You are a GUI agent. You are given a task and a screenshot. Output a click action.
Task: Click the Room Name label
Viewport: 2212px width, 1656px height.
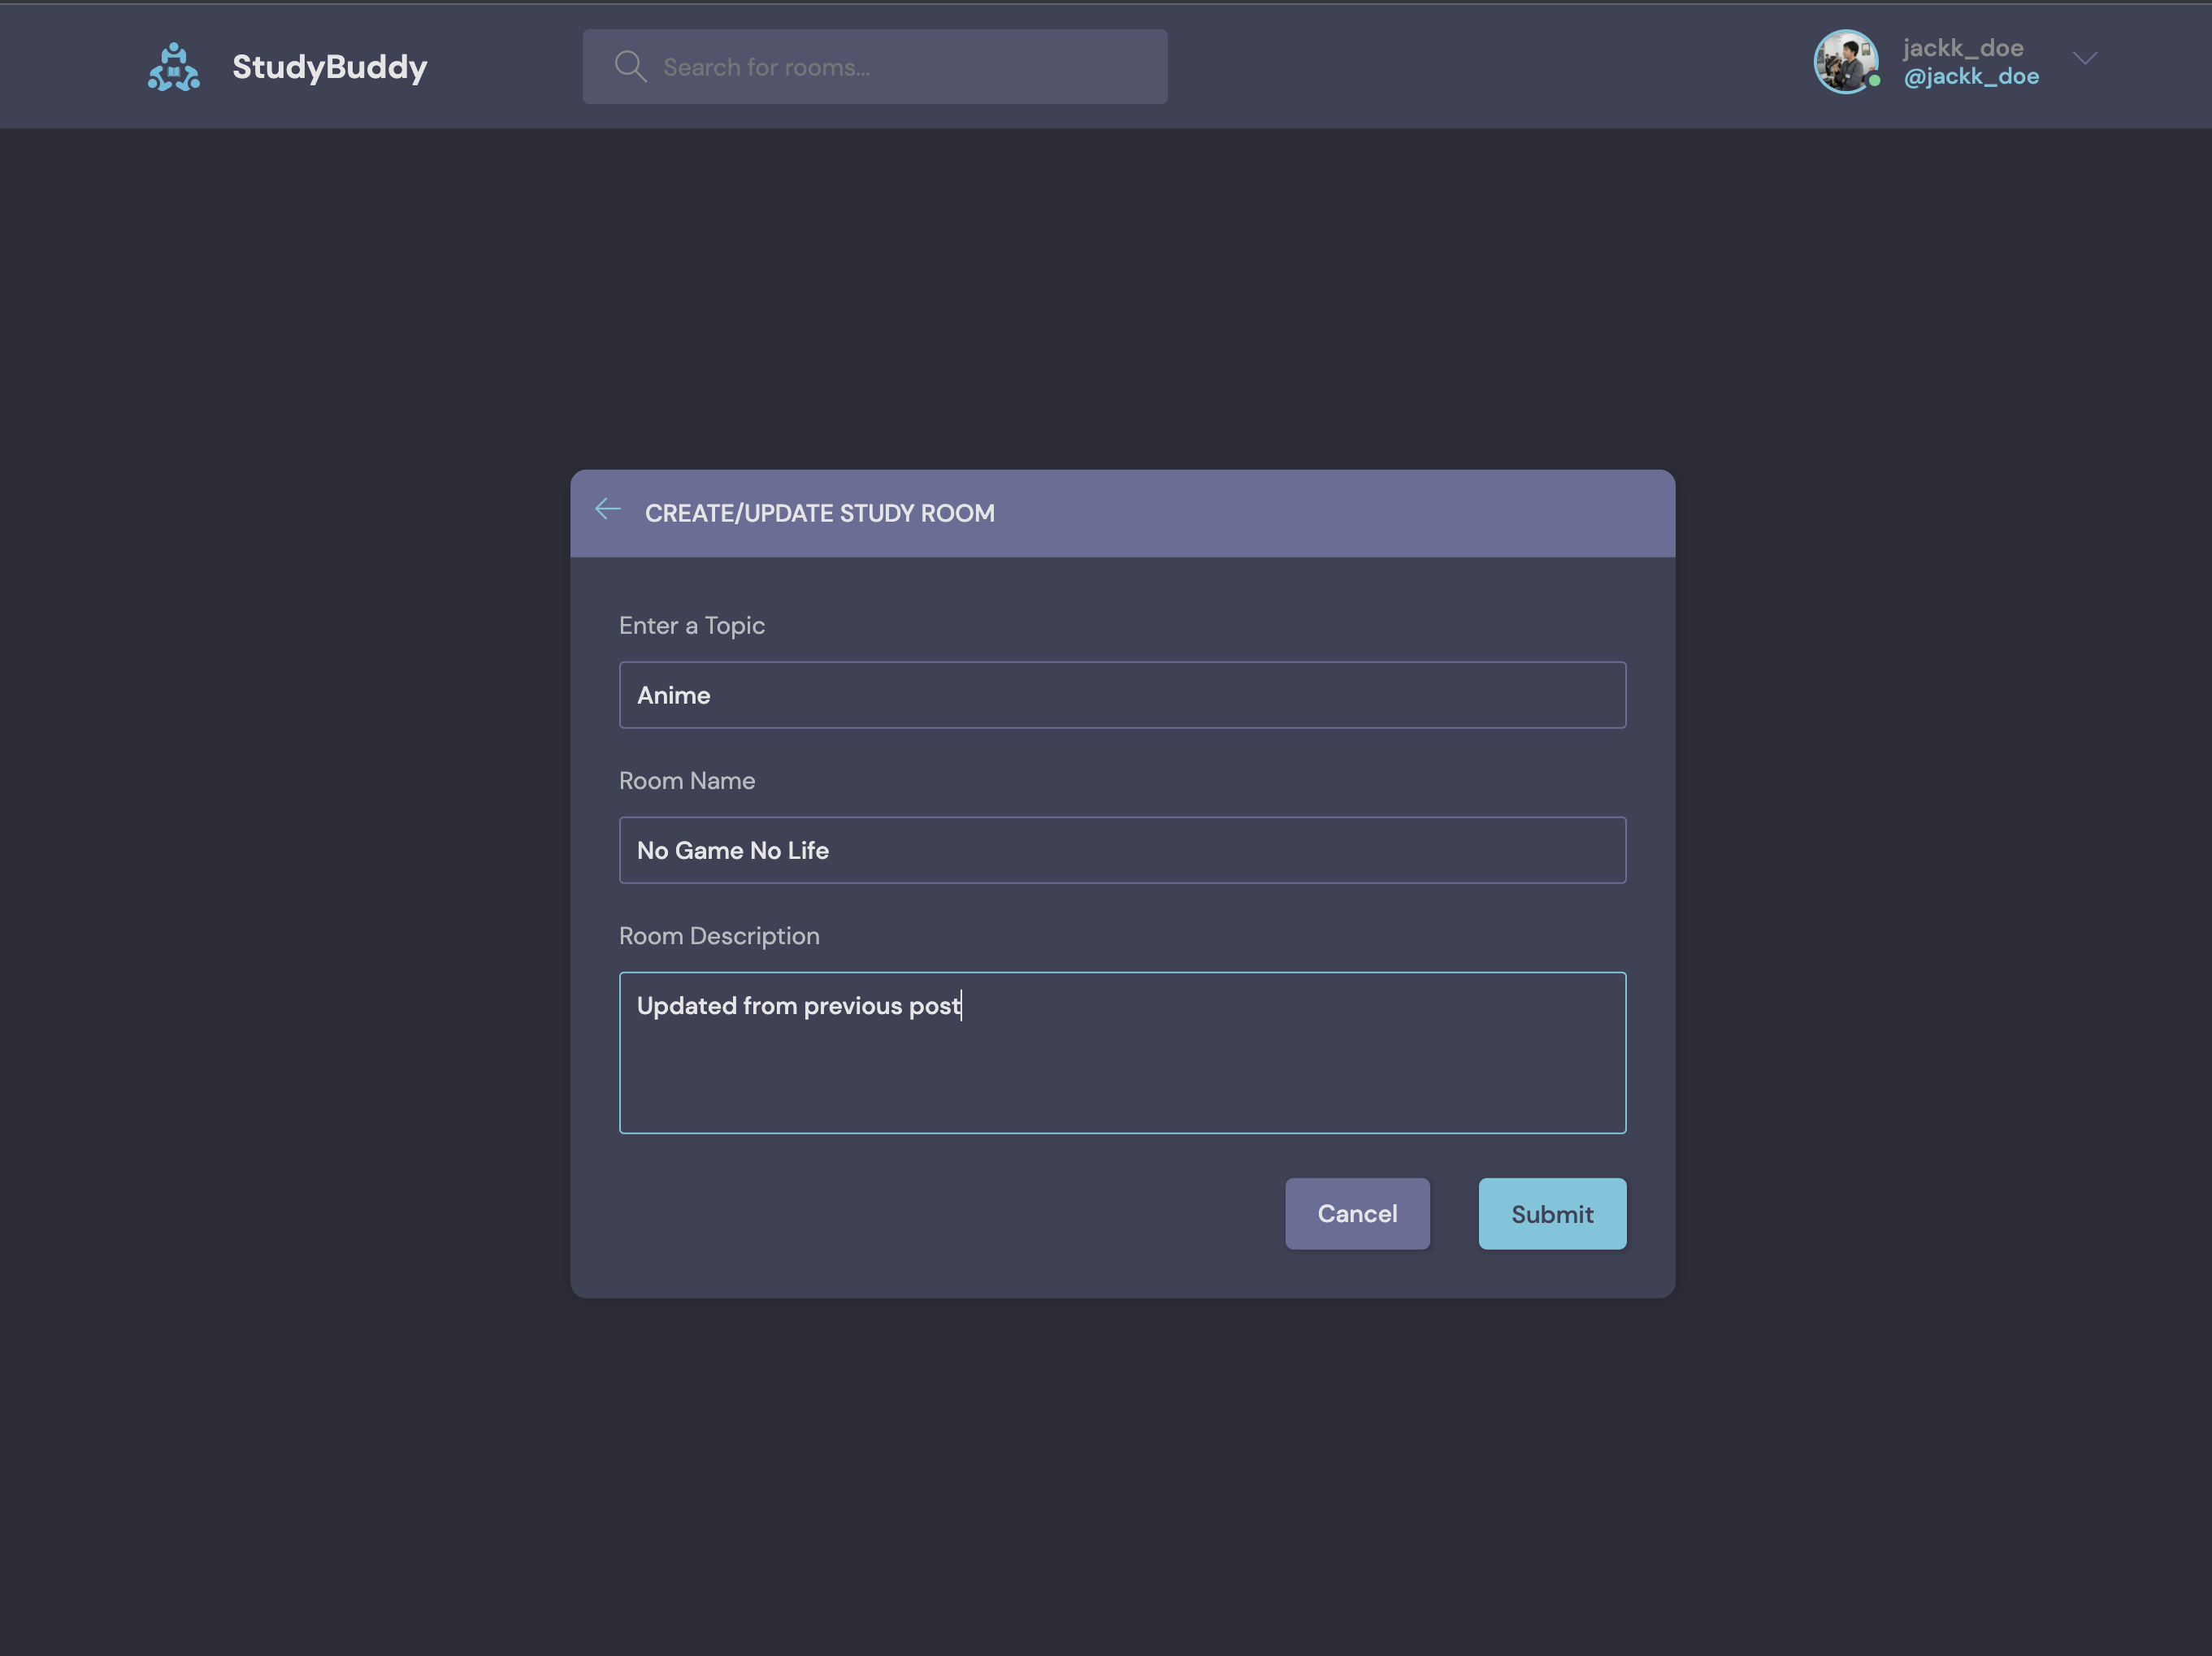(686, 781)
